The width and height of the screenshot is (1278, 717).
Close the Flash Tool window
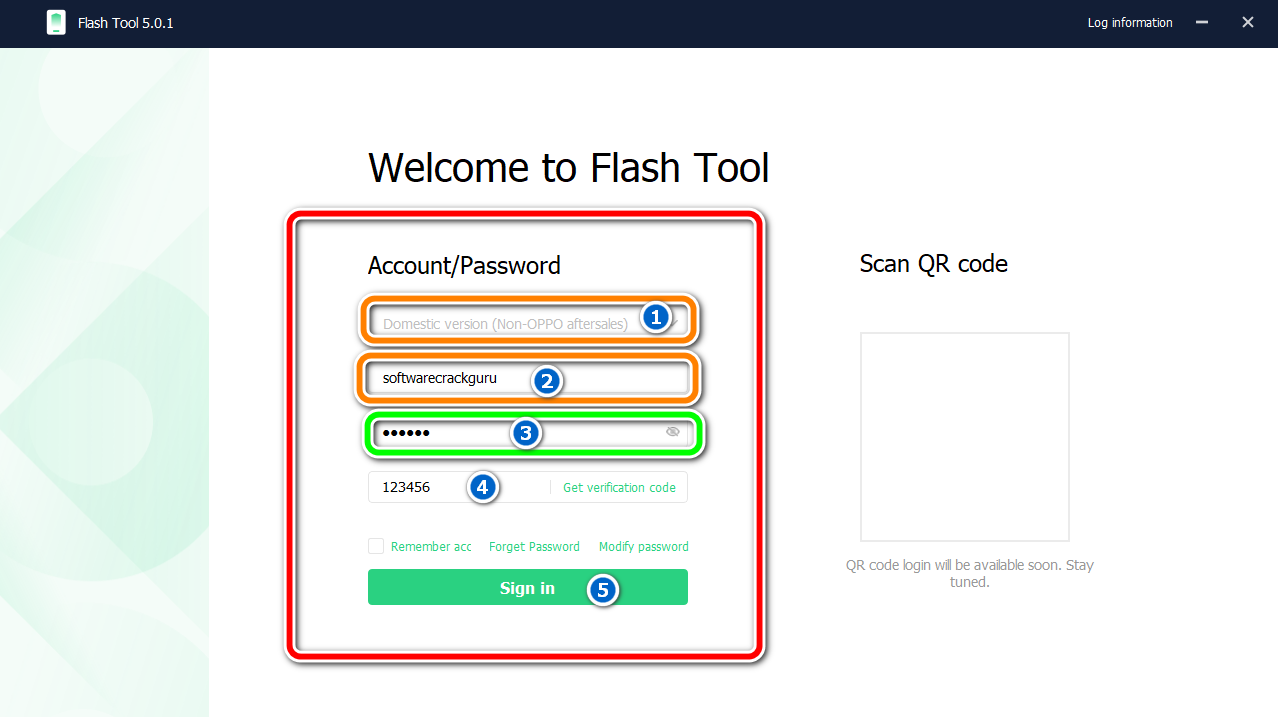1248,22
